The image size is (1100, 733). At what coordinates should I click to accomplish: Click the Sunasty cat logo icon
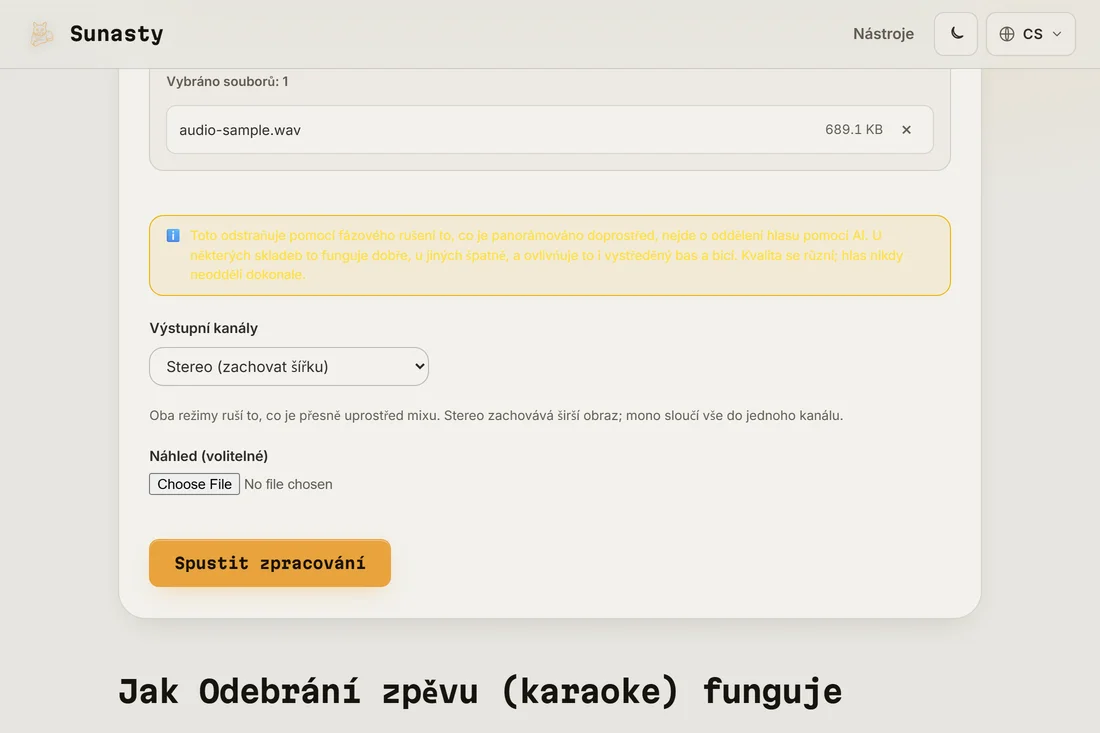point(41,34)
